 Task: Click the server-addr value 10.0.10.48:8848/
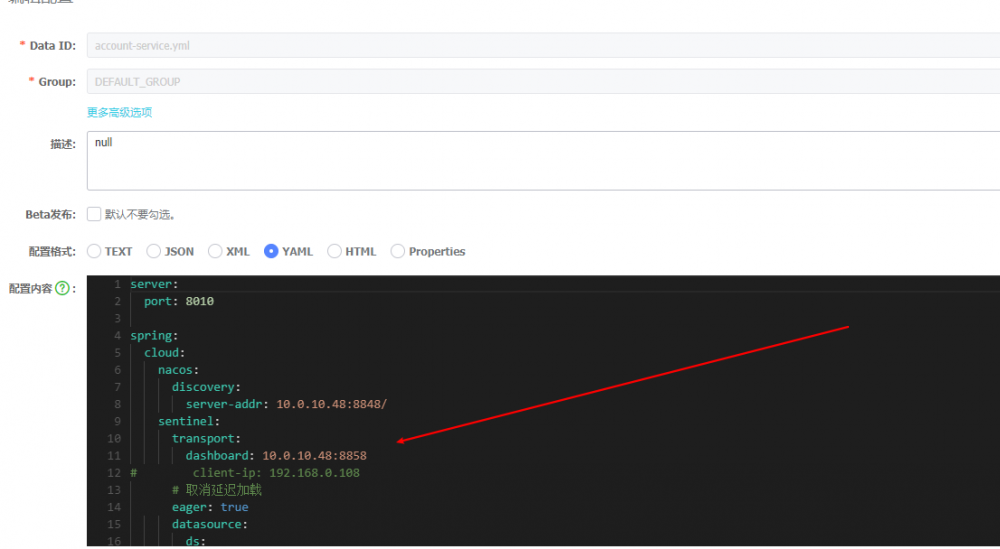coord(332,404)
